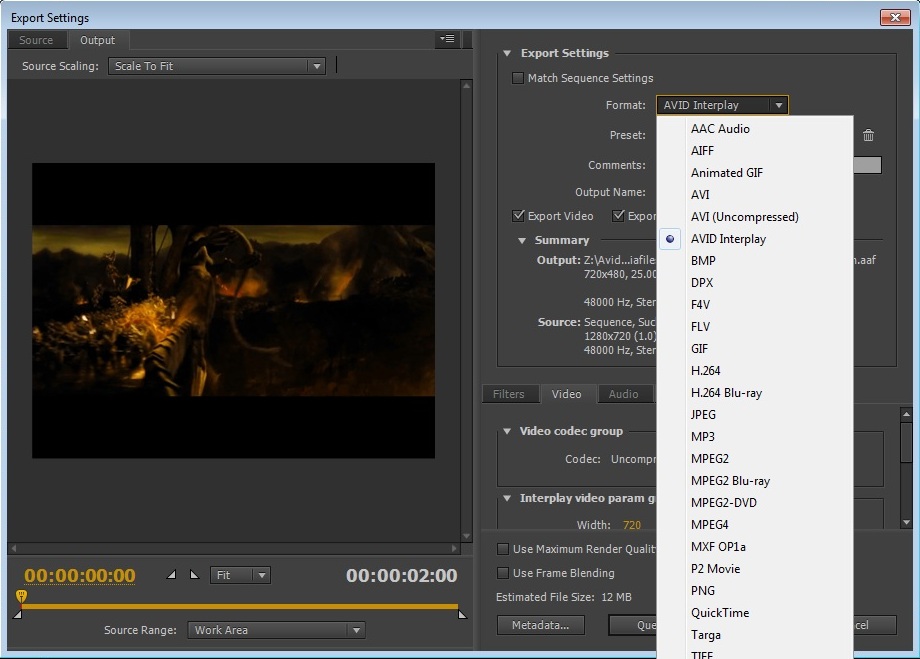
Task: Select MPEG4 format
Action: coord(755,525)
